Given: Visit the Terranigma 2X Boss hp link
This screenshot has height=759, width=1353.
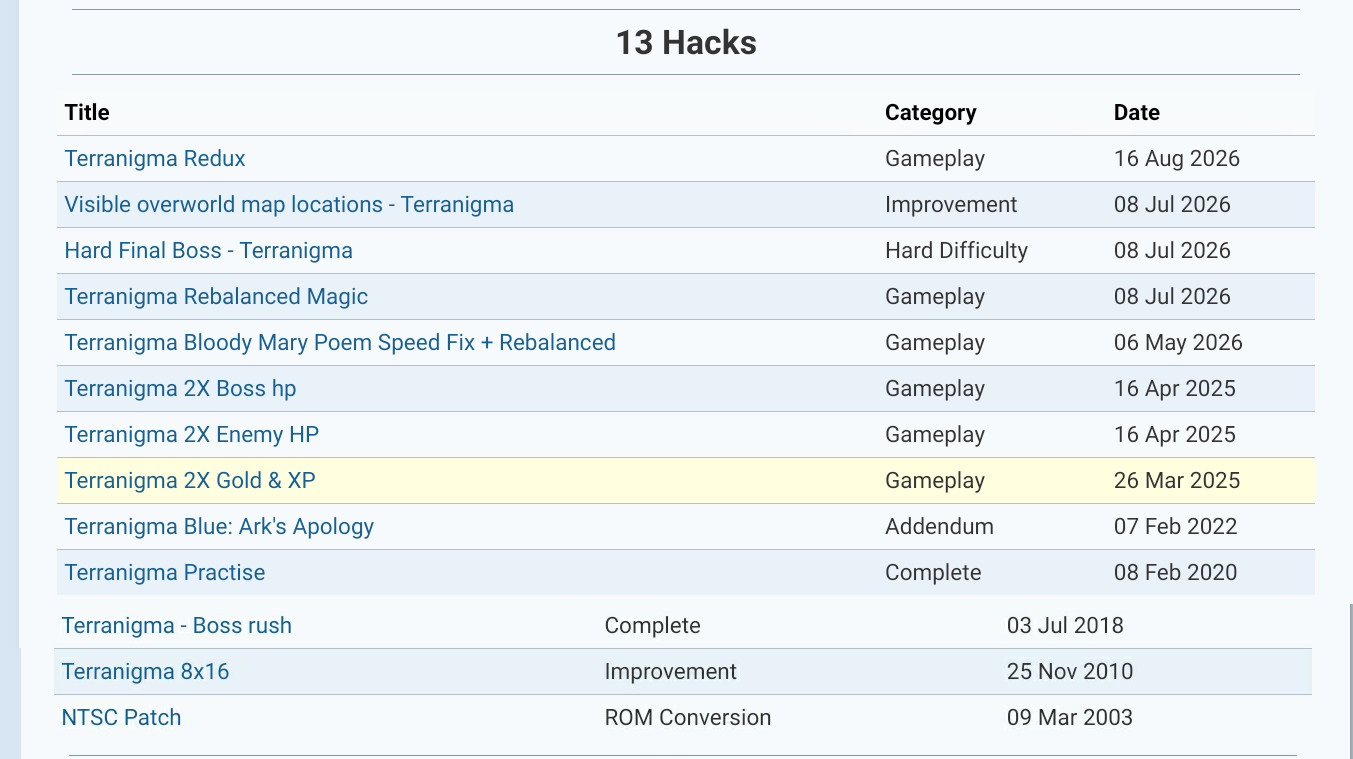Looking at the screenshot, I should [x=181, y=388].
